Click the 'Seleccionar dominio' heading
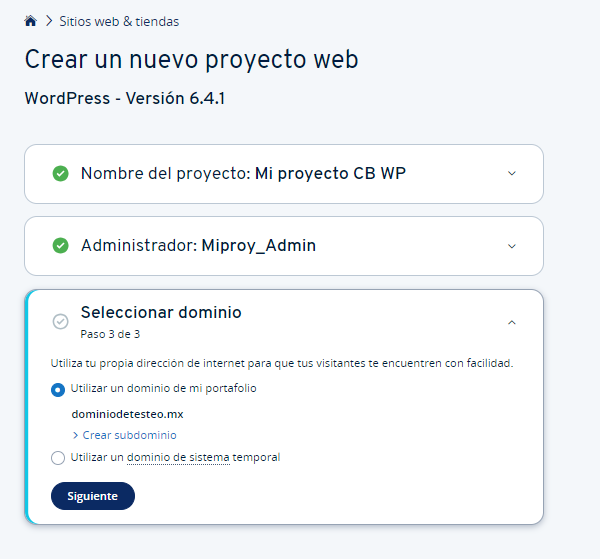 (161, 312)
